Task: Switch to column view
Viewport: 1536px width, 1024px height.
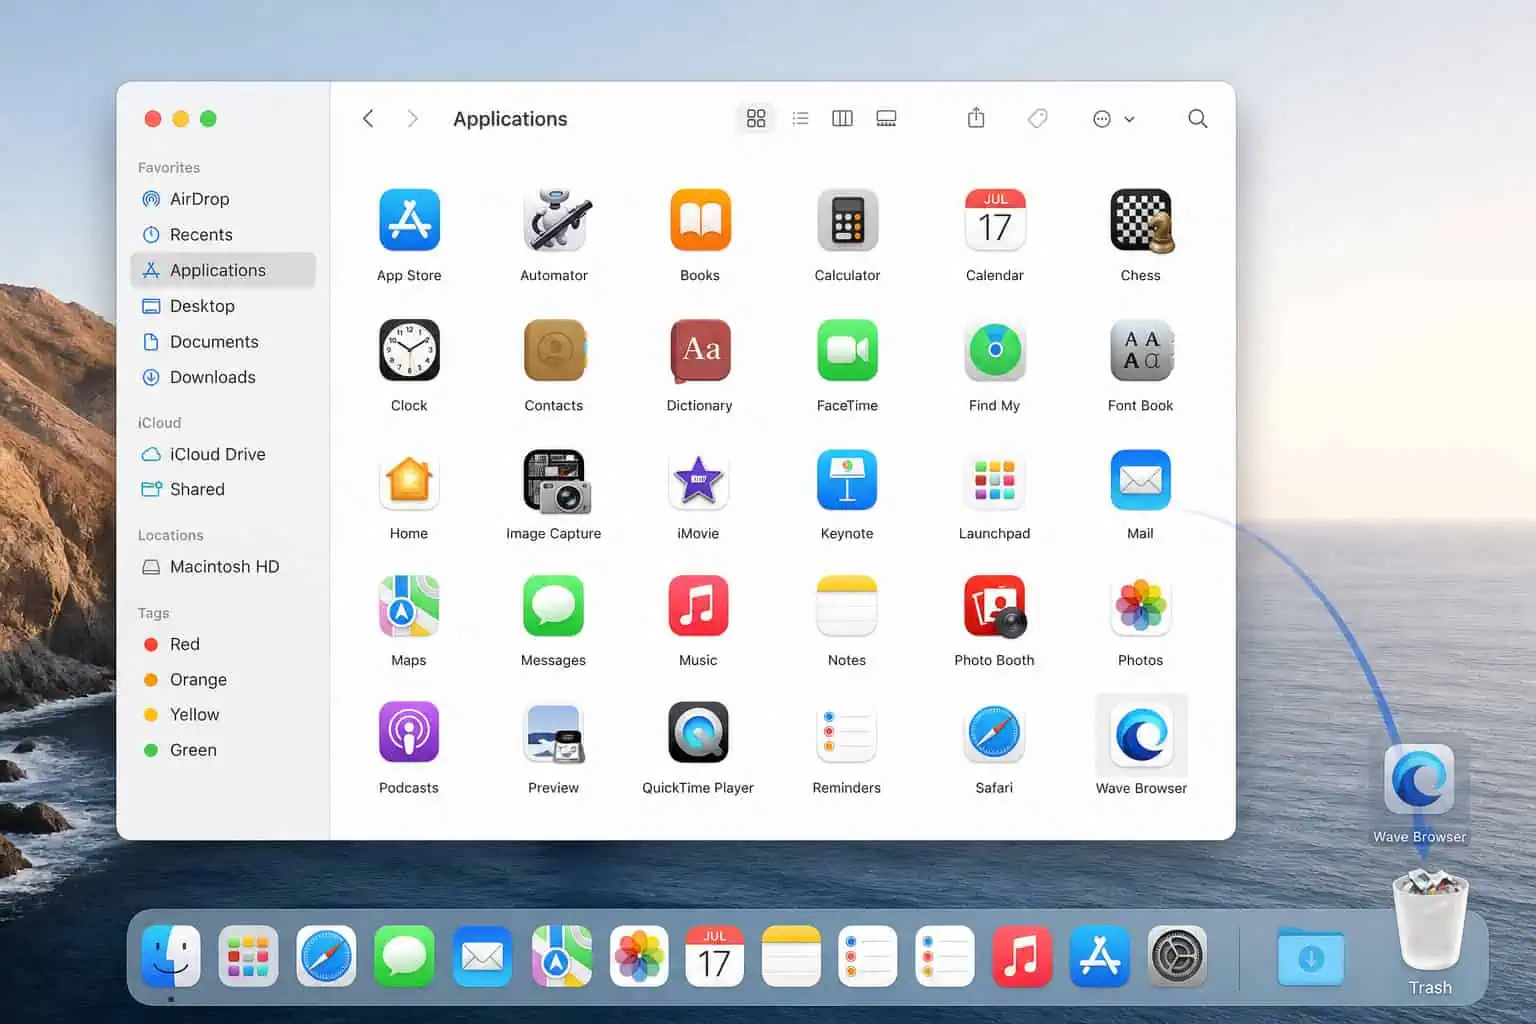Action: click(x=843, y=119)
